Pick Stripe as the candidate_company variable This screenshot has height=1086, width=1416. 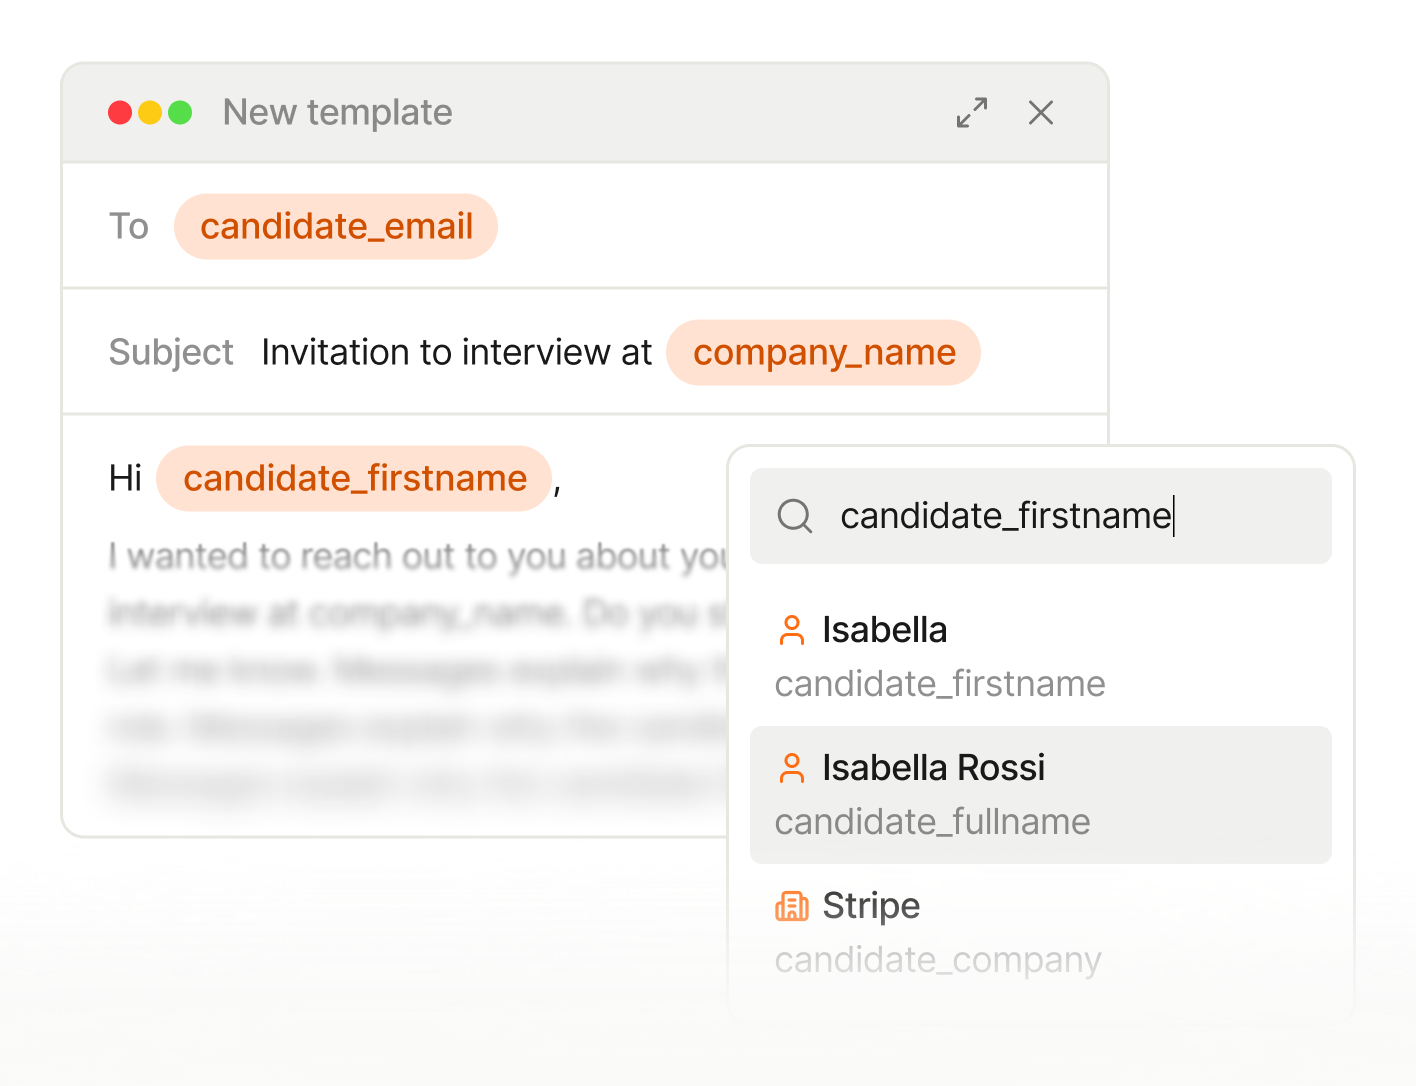pos(870,906)
